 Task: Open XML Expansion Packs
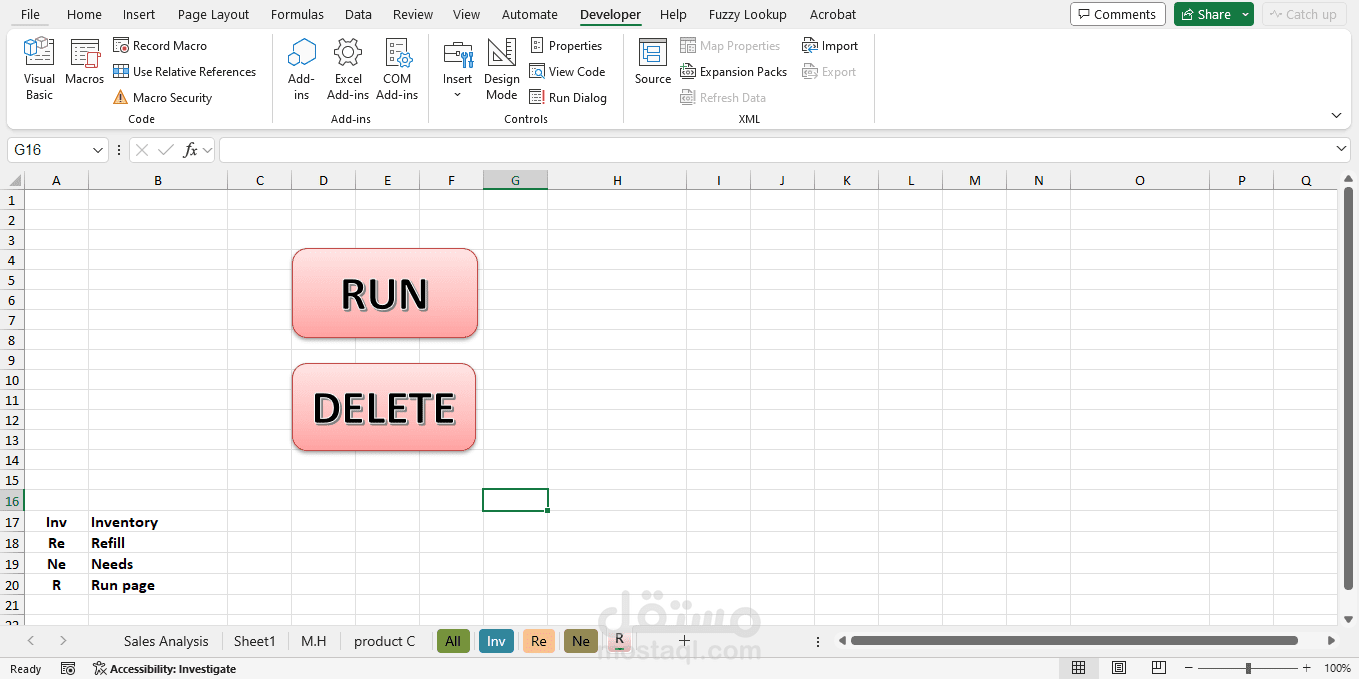click(733, 72)
